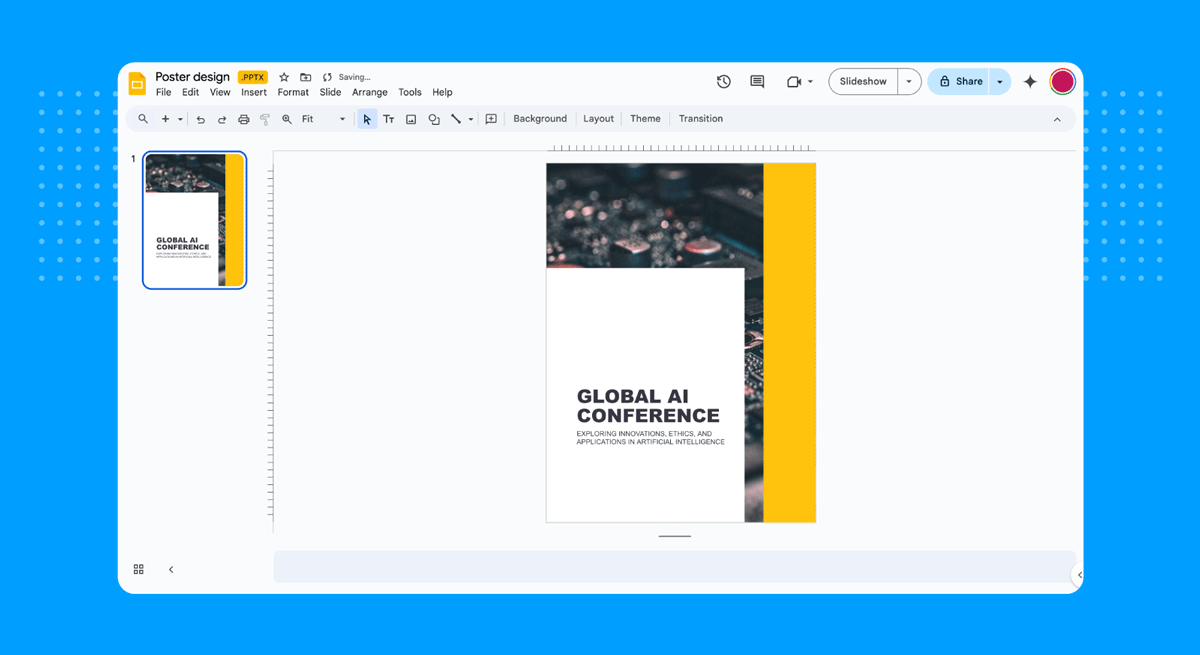Open the Gemini sparkle assistant
The width and height of the screenshot is (1200, 655).
[1030, 82]
